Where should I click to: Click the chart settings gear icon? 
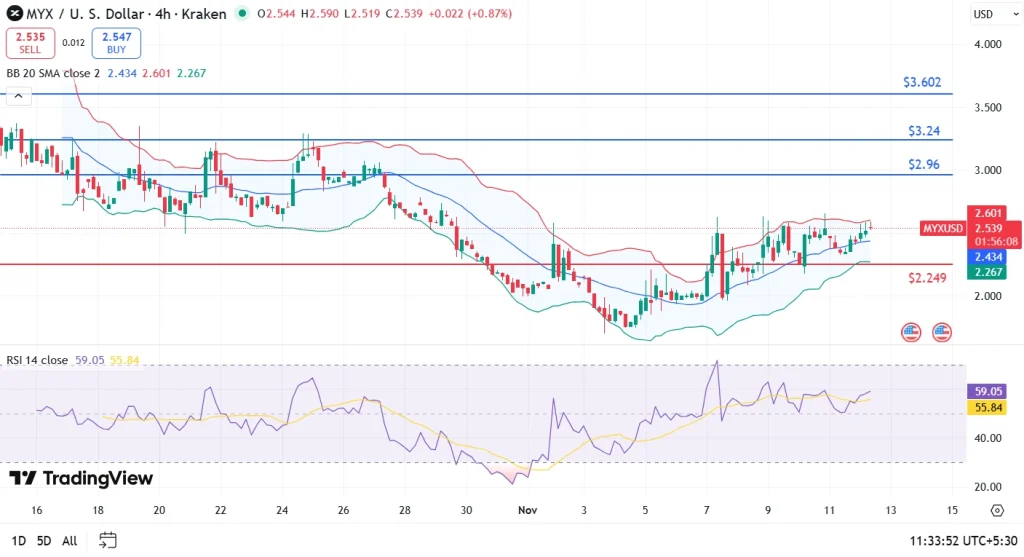[x=996, y=510]
